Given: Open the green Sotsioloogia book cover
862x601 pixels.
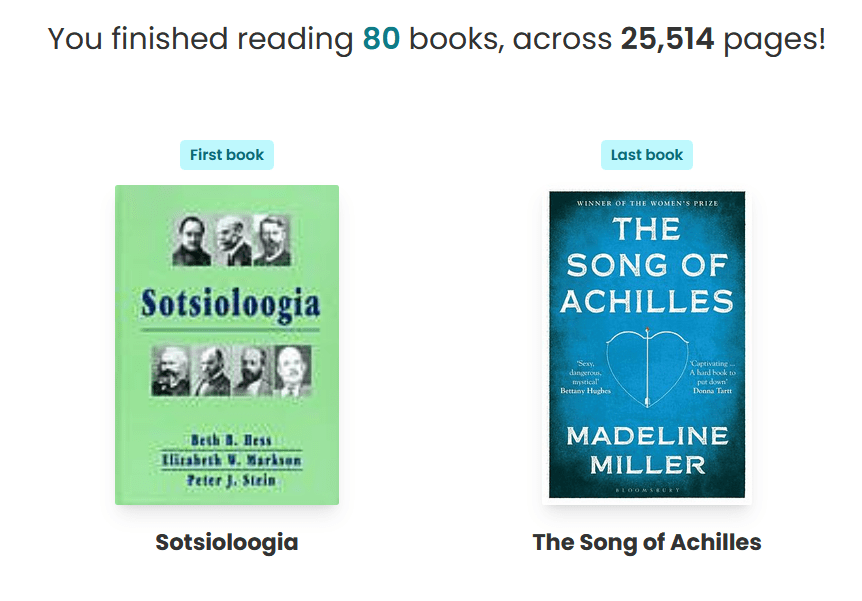Looking at the screenshot, I should click(227, 345).
